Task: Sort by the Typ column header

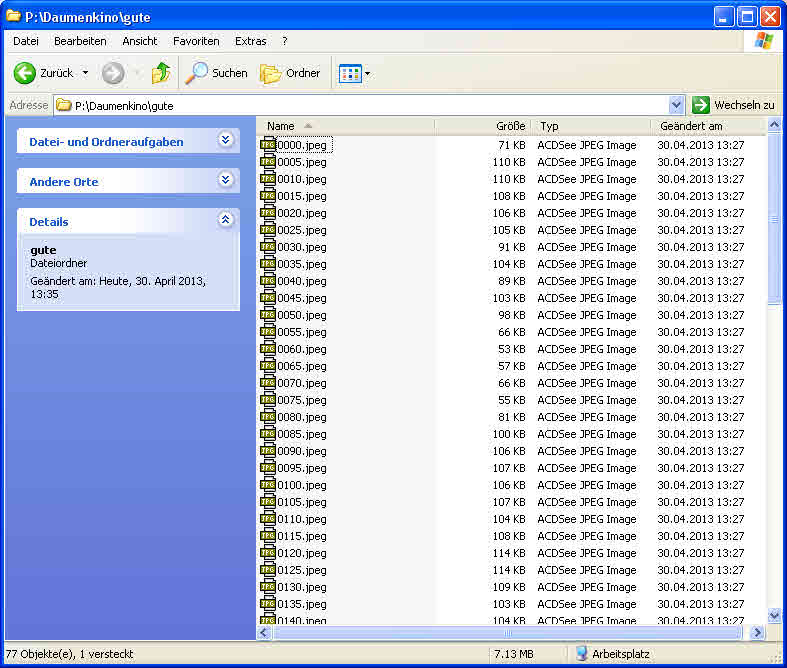Action: point(591,126)
